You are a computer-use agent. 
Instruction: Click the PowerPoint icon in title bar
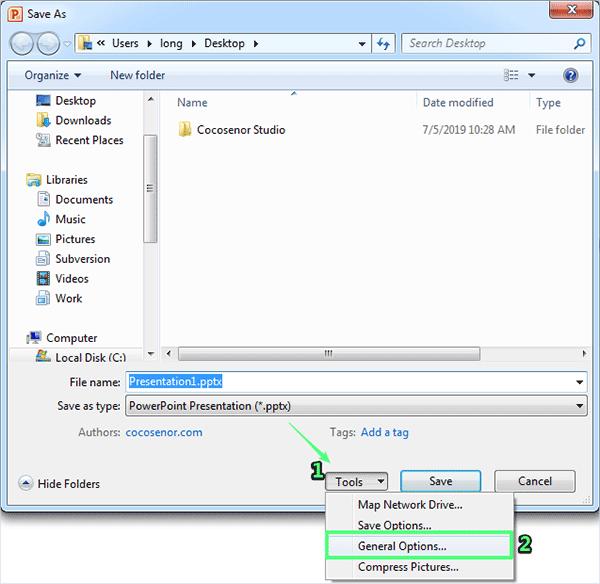(15, 15)
